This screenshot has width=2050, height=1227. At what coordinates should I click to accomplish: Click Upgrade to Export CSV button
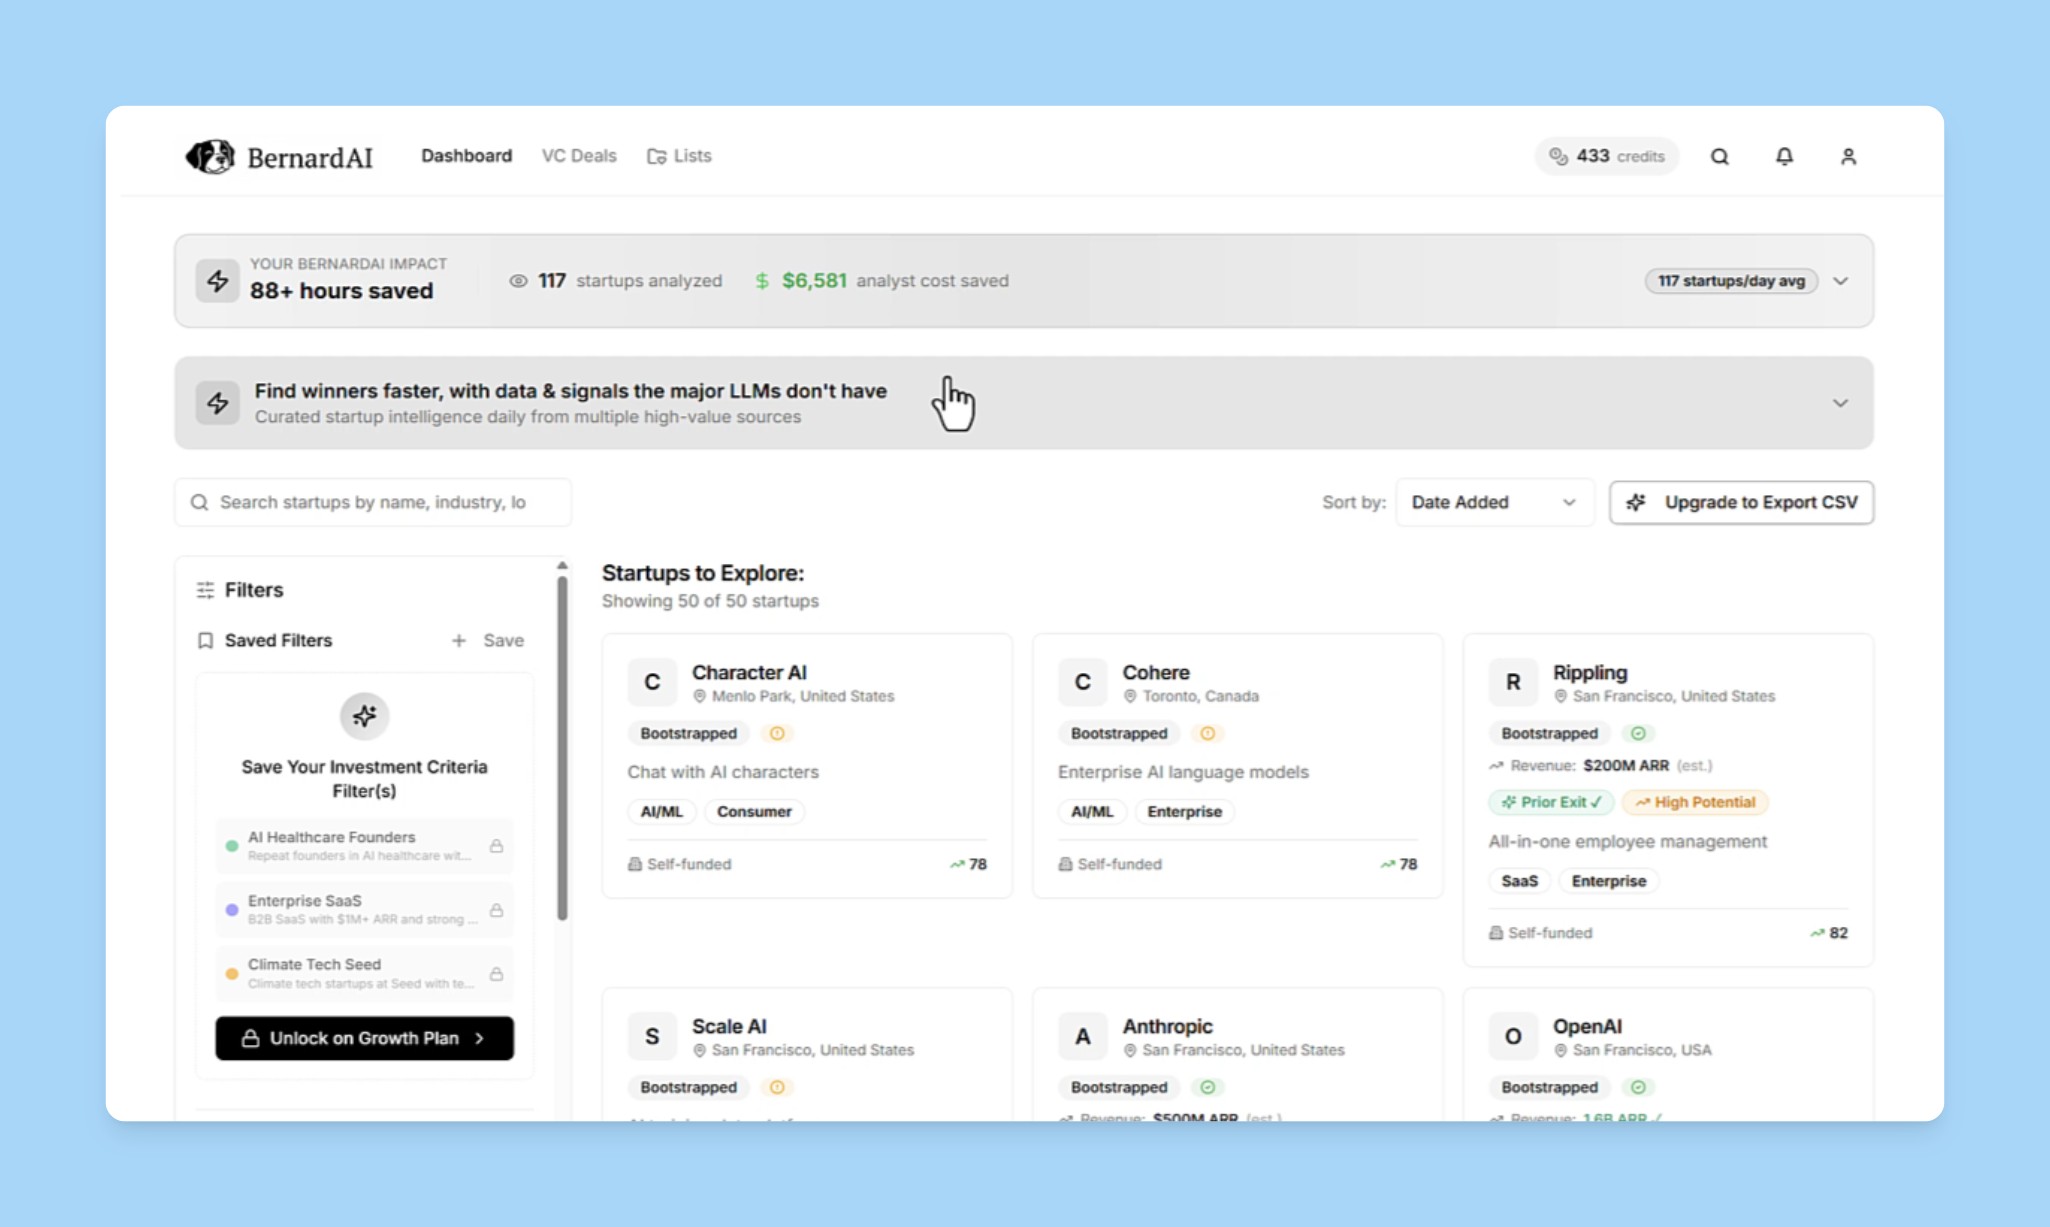click(x=1741, y=502)
